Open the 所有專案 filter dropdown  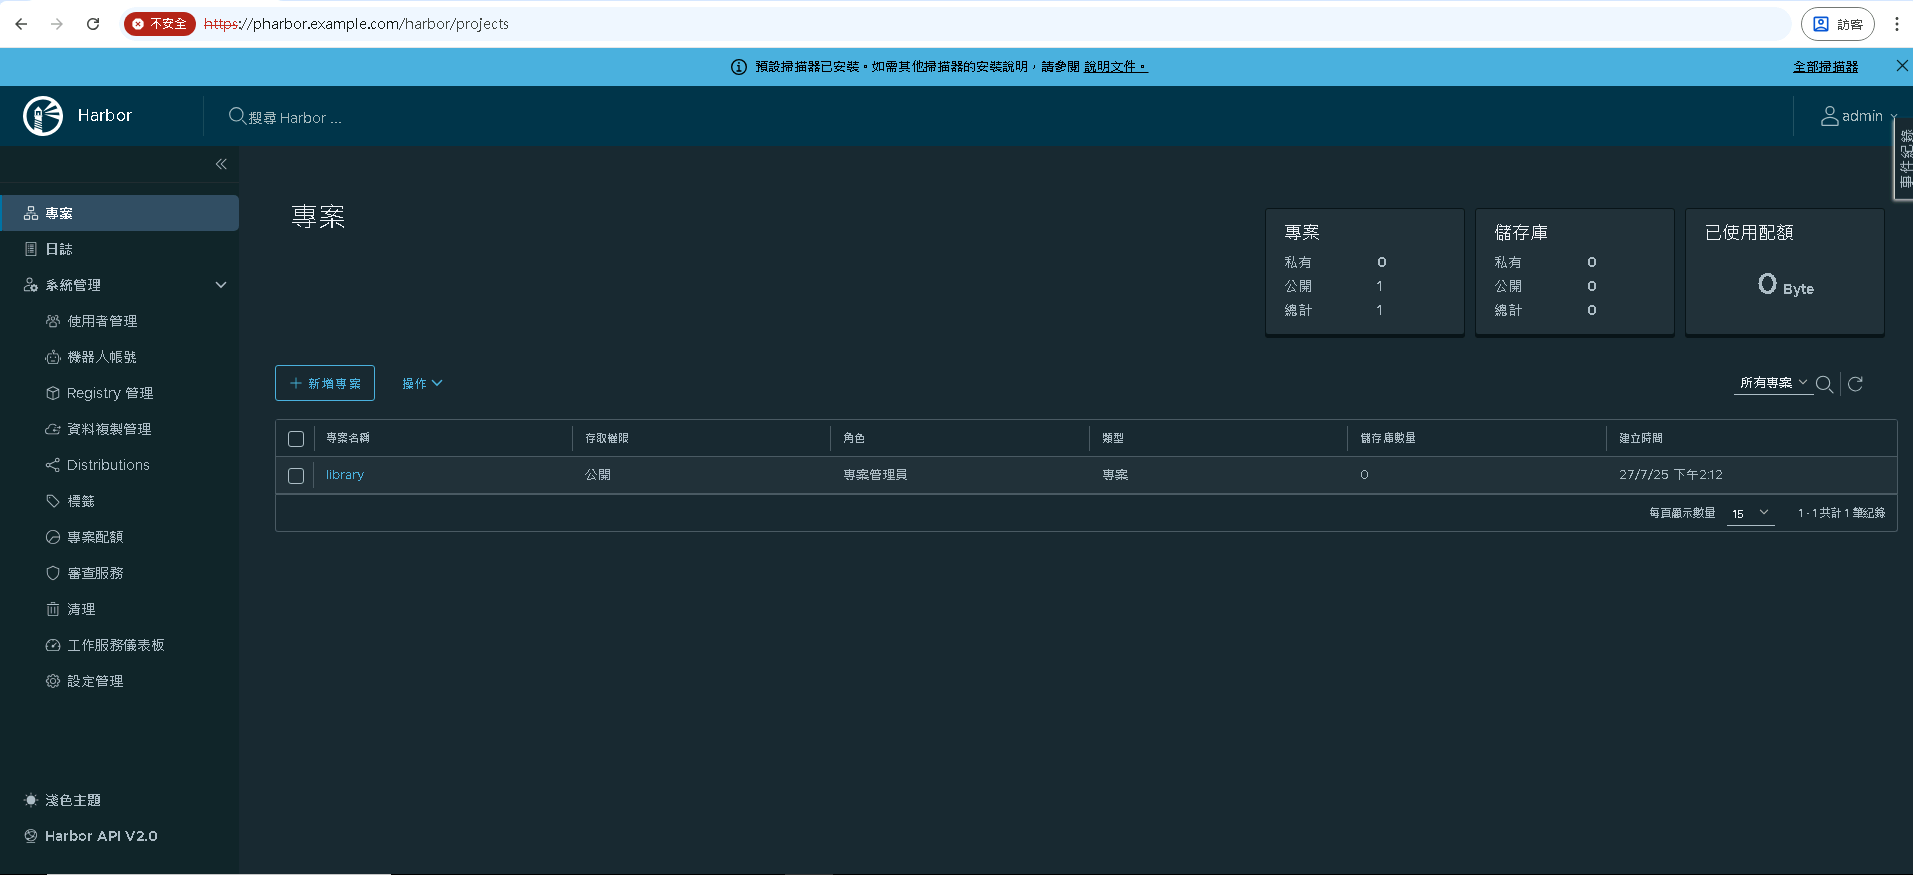[1773, 383]
